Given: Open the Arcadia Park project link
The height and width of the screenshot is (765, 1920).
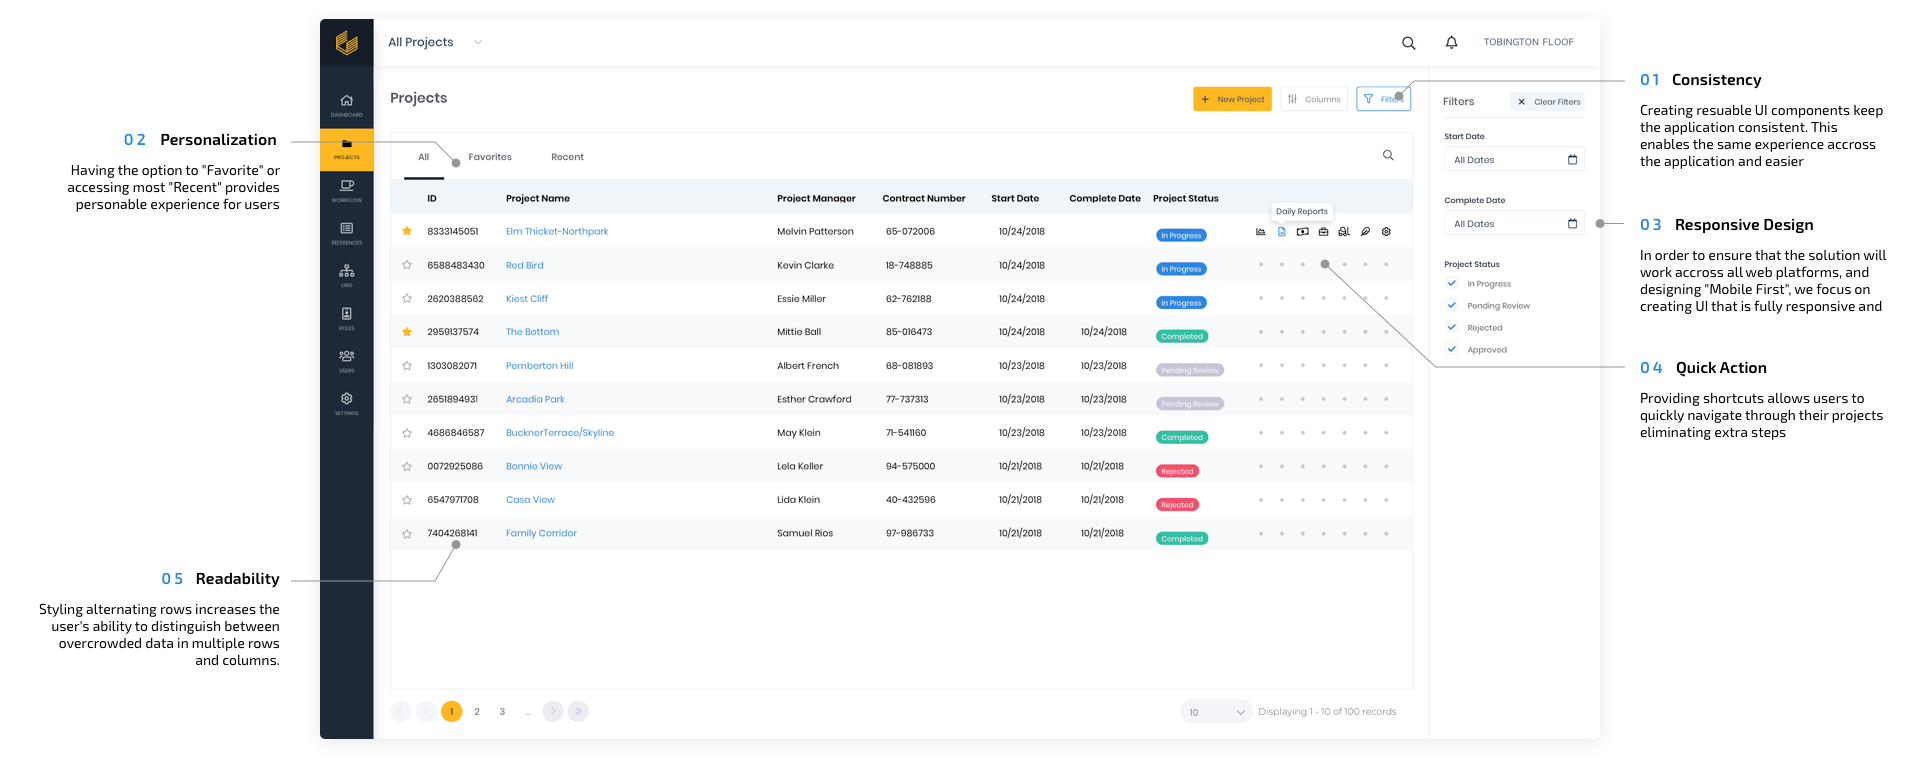Looking at the screenshot, I should pyautogui.click(x=535, y=400).
